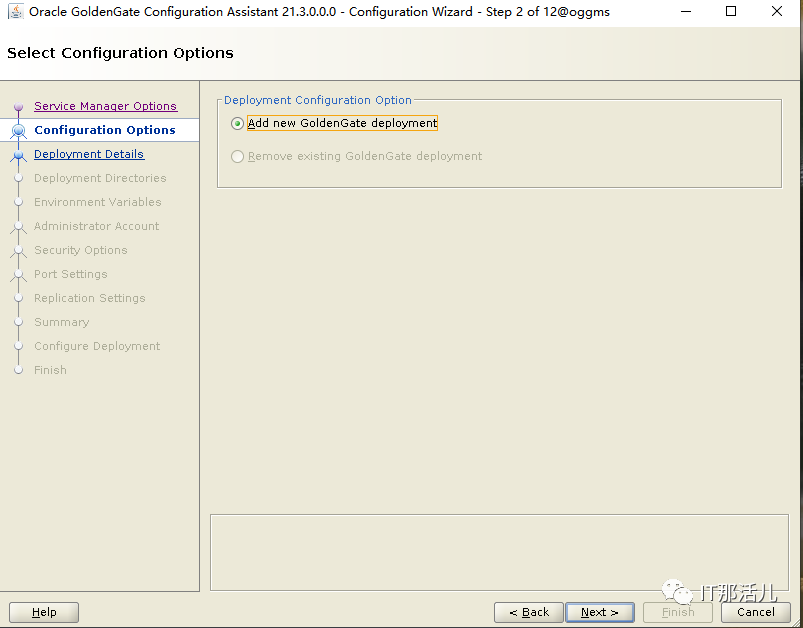This screenshot has height=628, width=803.
Task: Click Summary step label
Action: coord(61,322)
